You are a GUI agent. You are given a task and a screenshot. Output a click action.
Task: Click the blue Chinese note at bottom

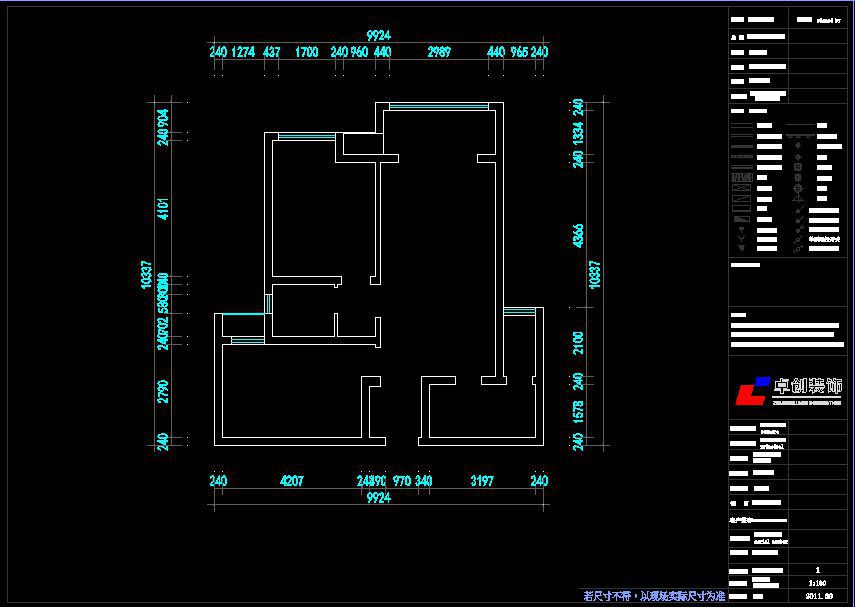[x=654, y=596]
